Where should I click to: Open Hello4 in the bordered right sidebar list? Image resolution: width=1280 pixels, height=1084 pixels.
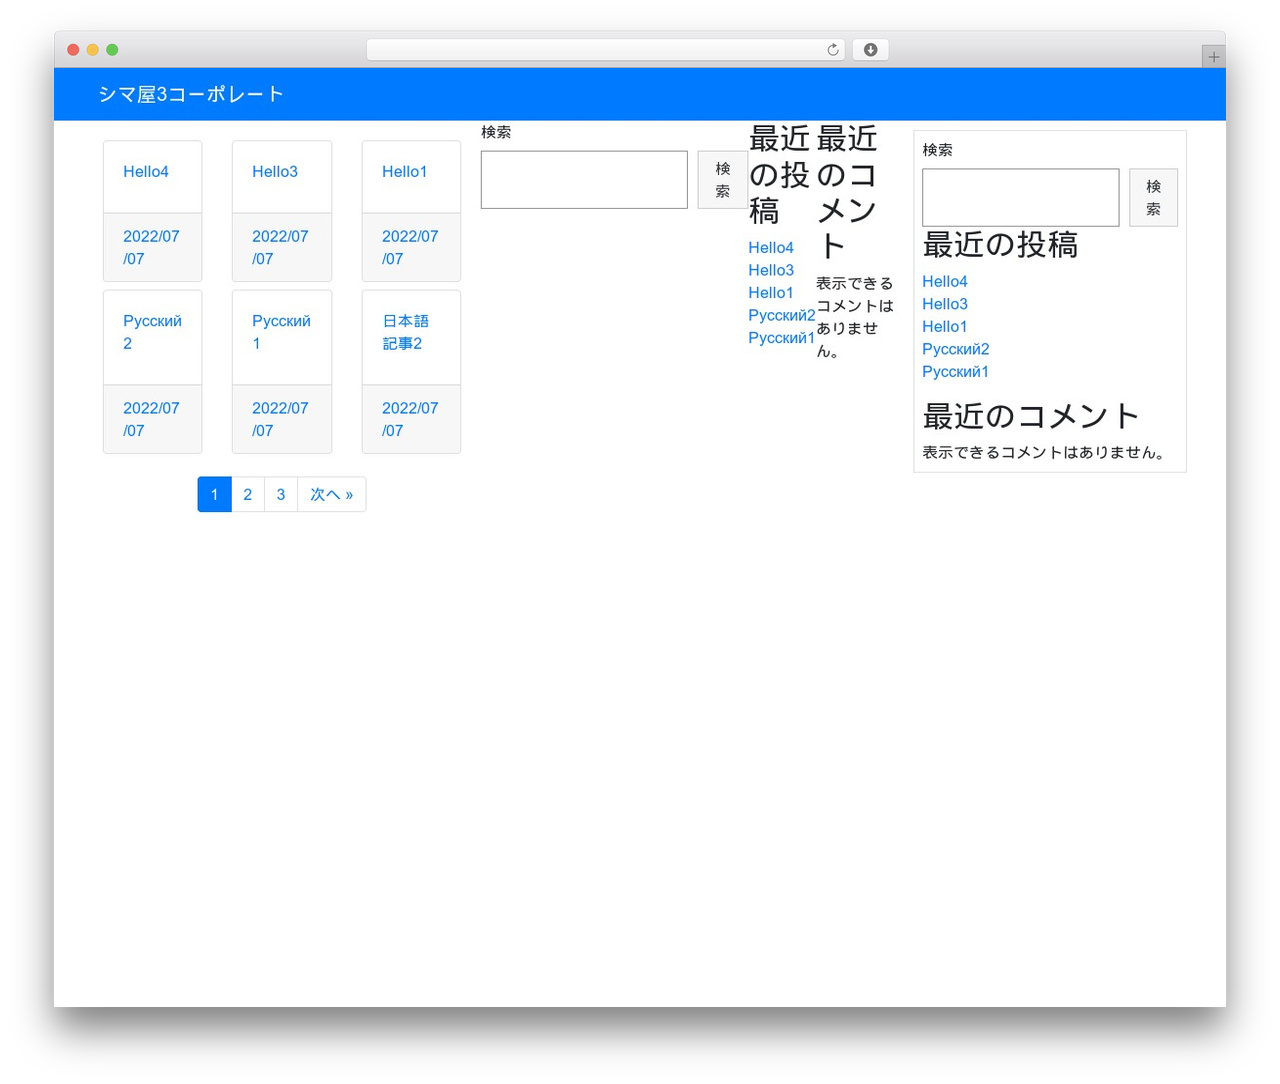945,282
